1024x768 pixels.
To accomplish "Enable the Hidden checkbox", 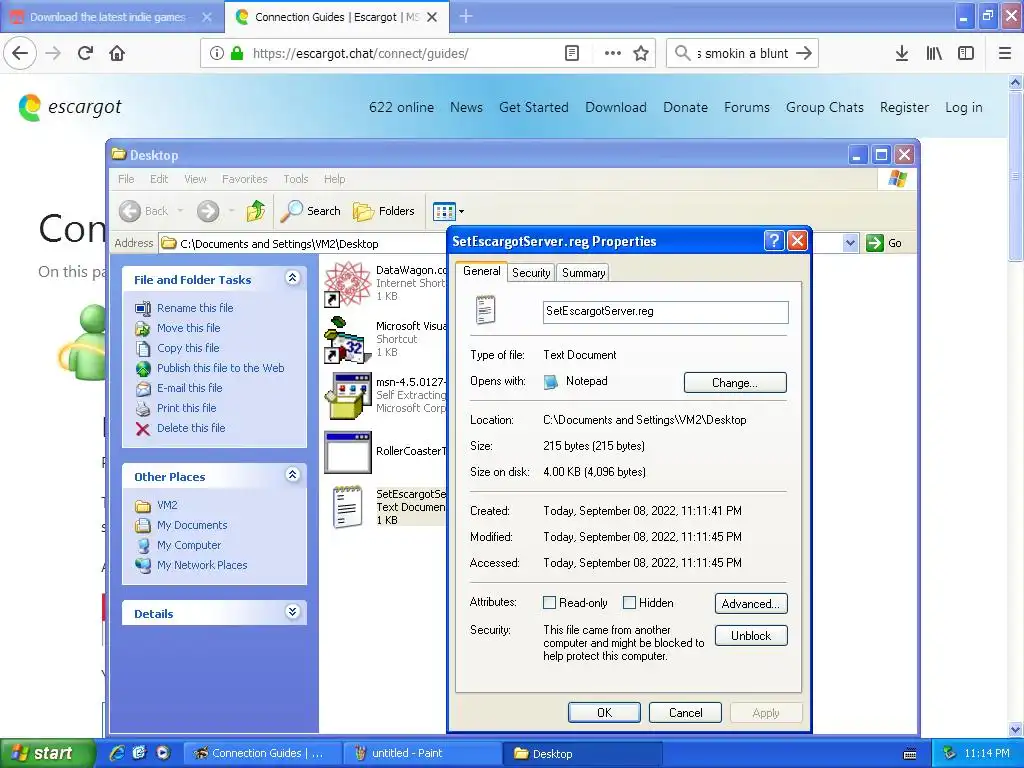I will tap(629, 603).
